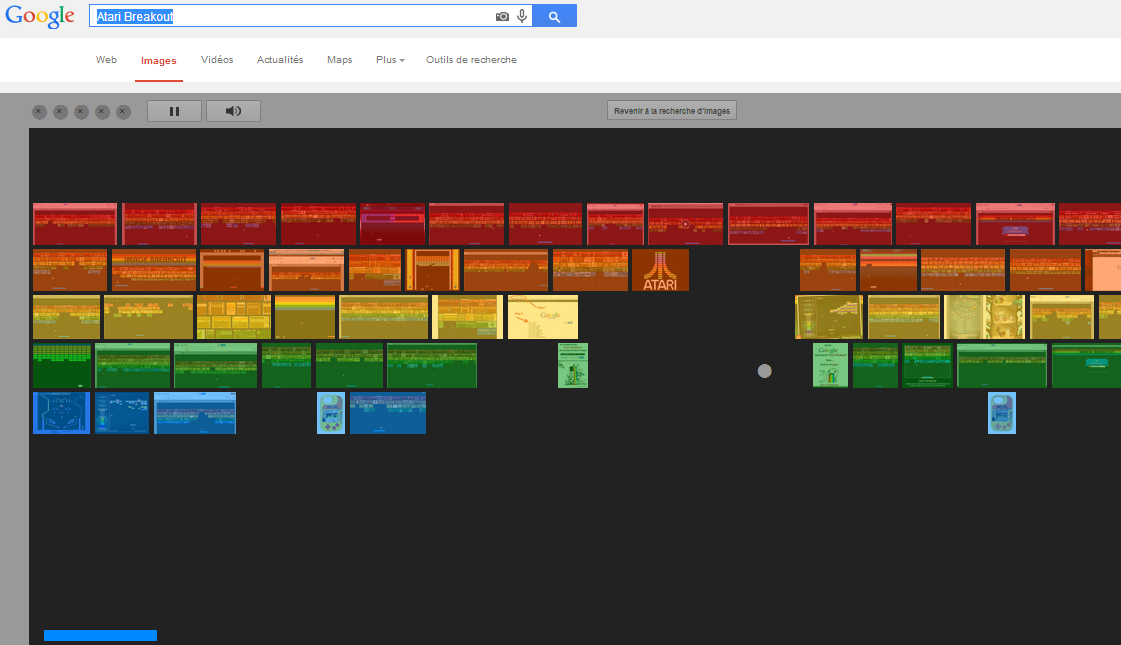
Task: Click the last life indicator circle
Action: click(x=122, y=112)
